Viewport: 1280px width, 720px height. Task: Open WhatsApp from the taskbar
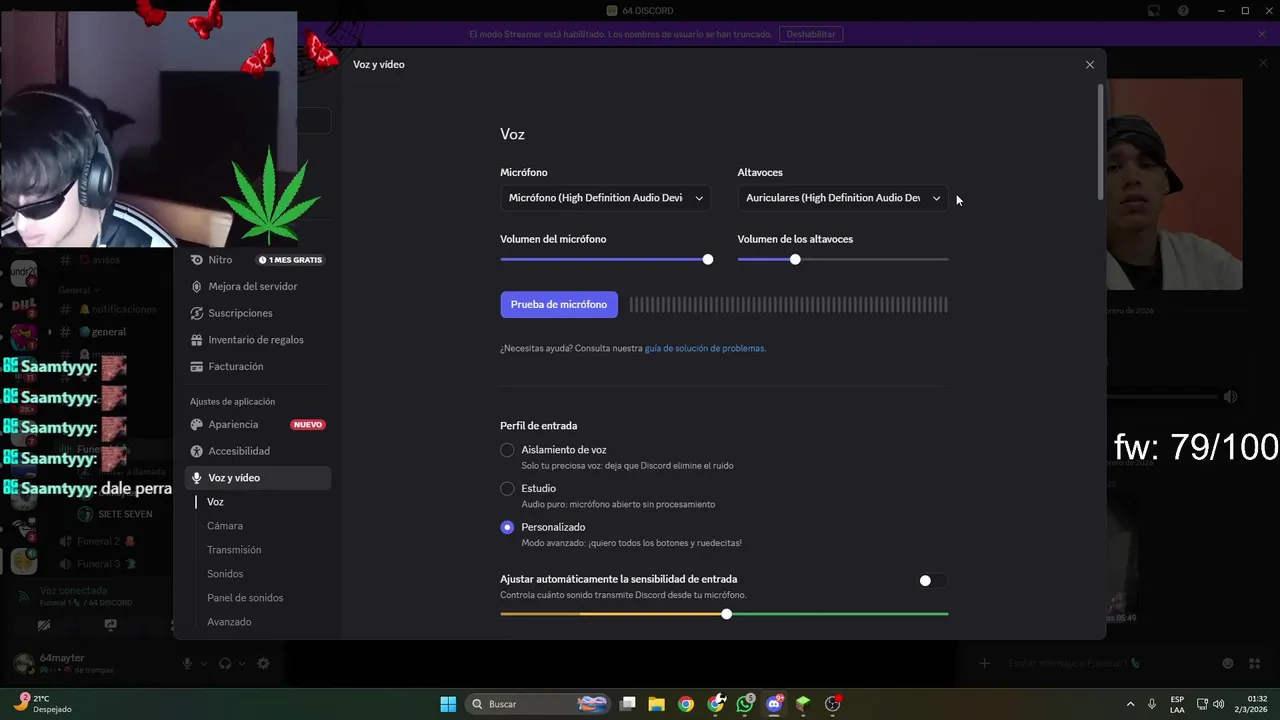(x=745, y=704)
